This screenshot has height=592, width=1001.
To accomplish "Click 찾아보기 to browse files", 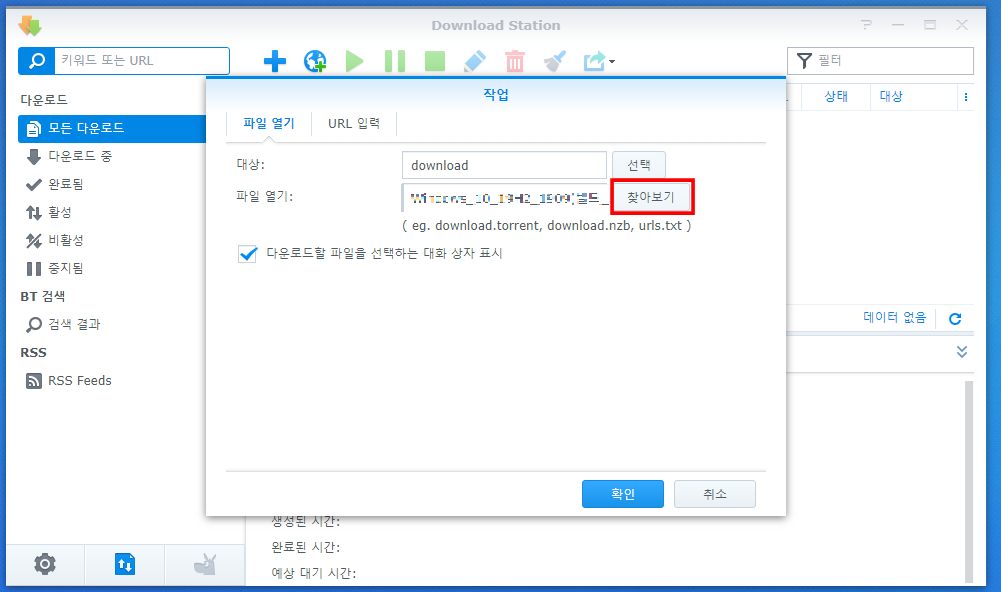I will 652,197.
